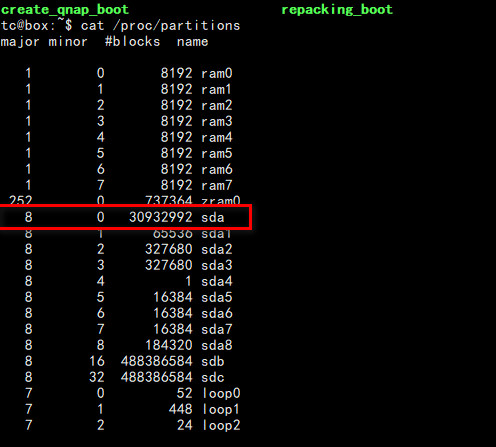
Task: Select the sda3 partition name
Action: coord(217,265)
